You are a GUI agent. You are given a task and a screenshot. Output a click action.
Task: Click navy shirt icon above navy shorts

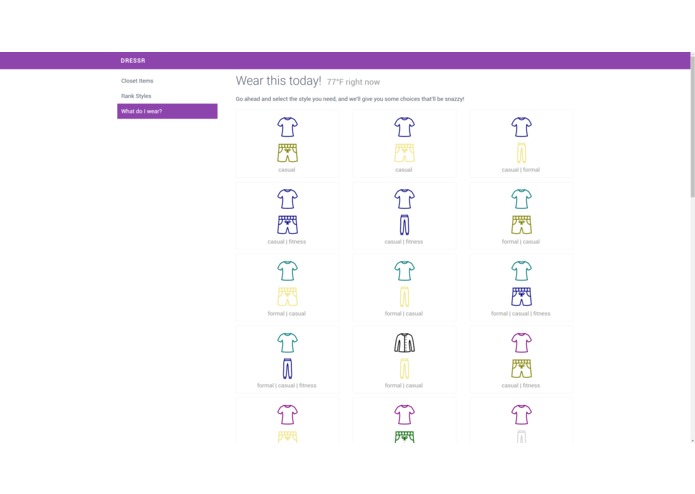click(287, 199)
